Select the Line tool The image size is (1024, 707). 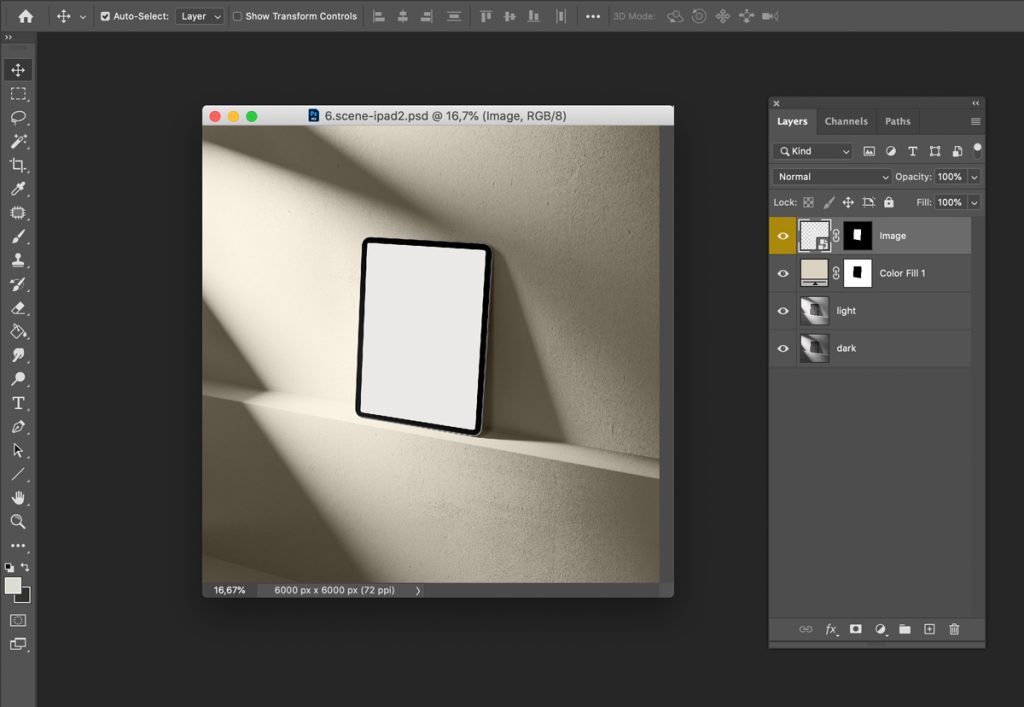[x=18, y=474]
